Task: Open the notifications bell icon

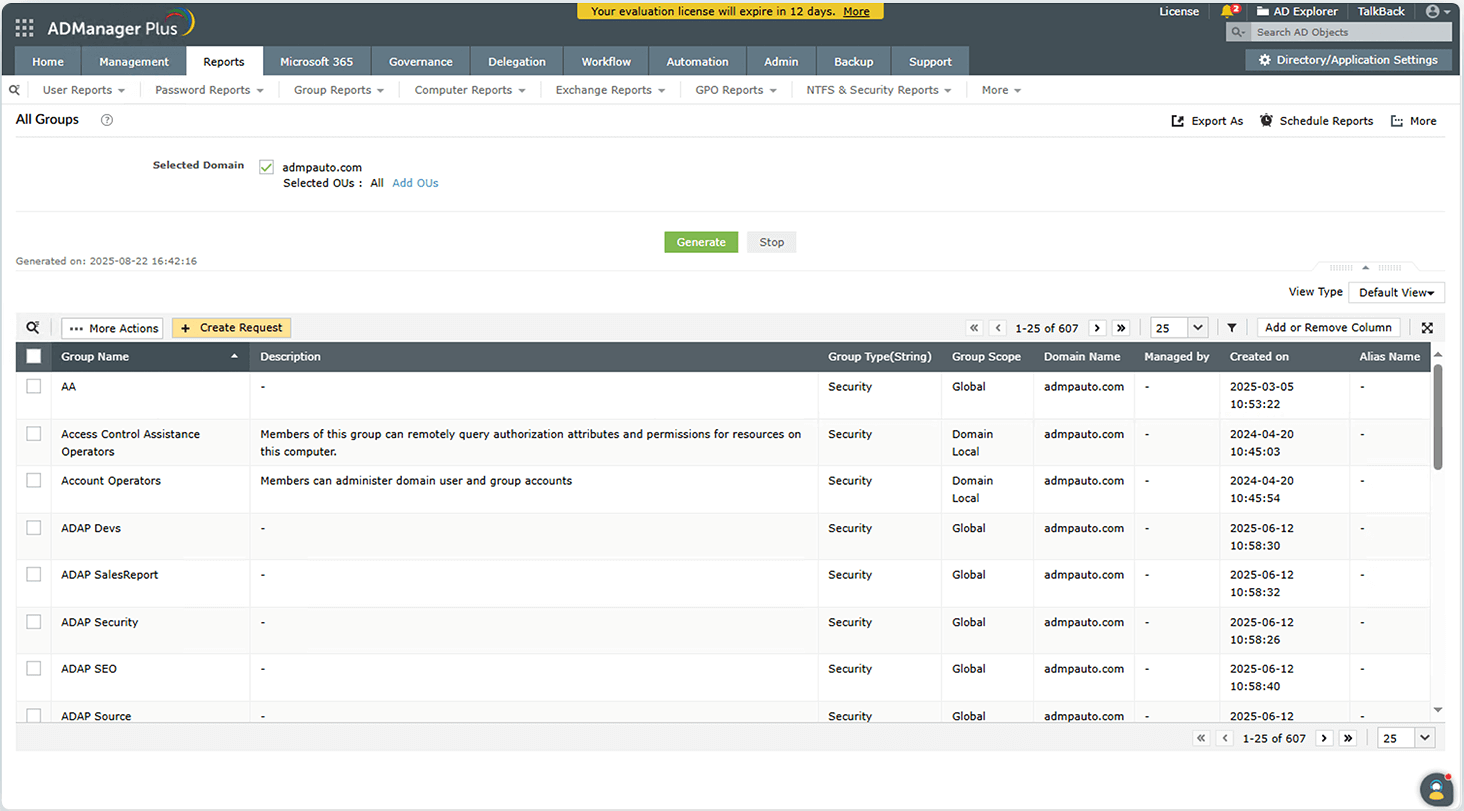Action: pyautogui.click(x=1228, y=12)
